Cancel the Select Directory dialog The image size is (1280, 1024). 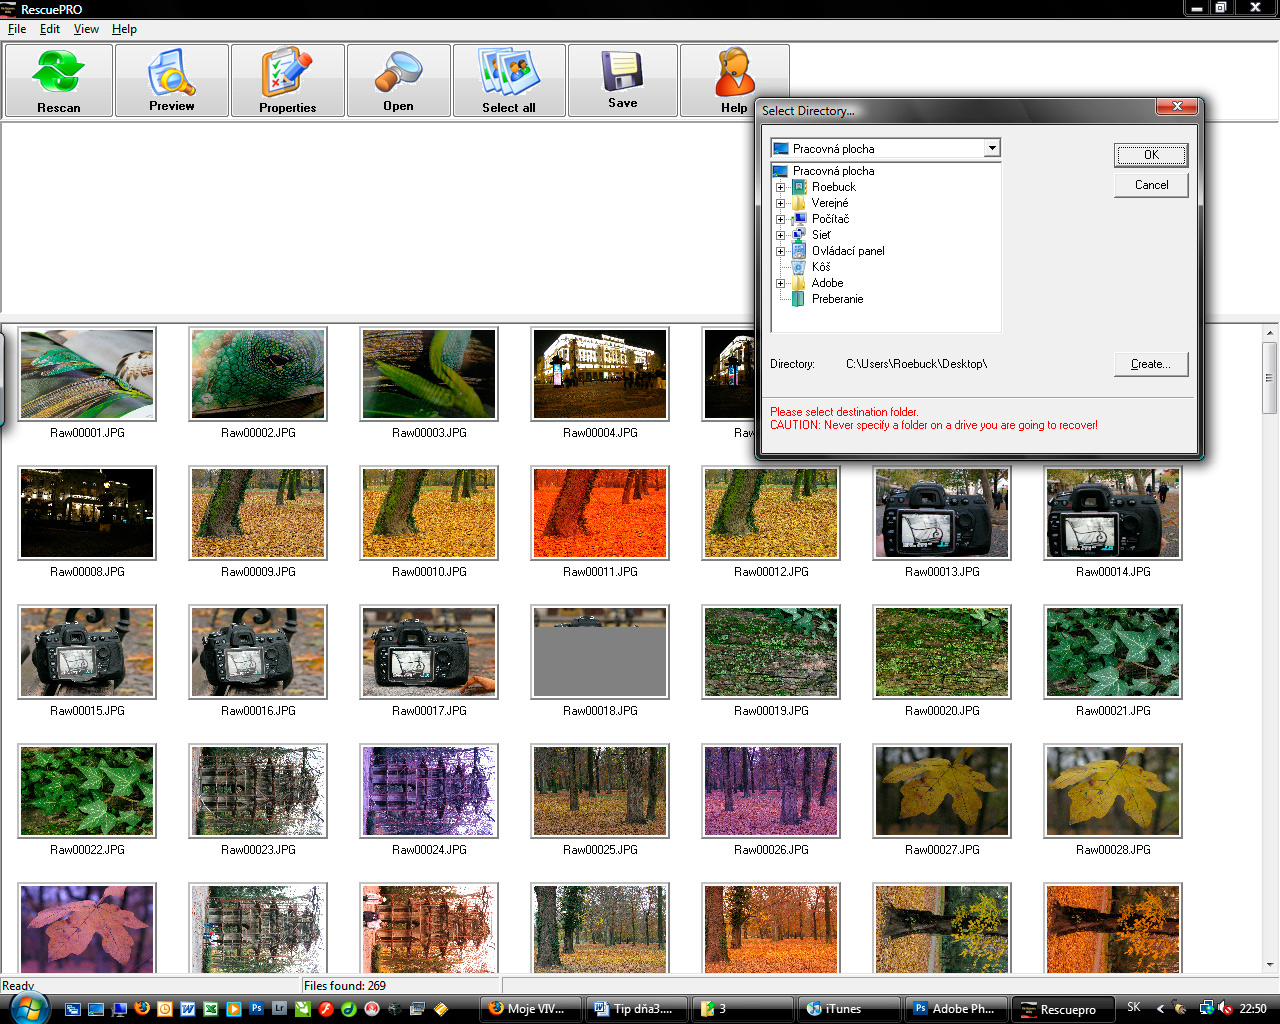pyautogui.click(x=1151, y=185)
